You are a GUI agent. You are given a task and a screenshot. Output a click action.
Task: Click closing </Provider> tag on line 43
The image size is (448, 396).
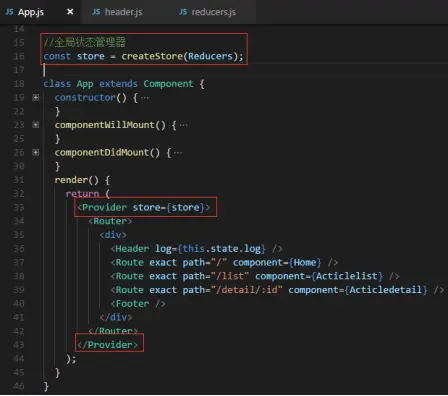coord(107,345)
